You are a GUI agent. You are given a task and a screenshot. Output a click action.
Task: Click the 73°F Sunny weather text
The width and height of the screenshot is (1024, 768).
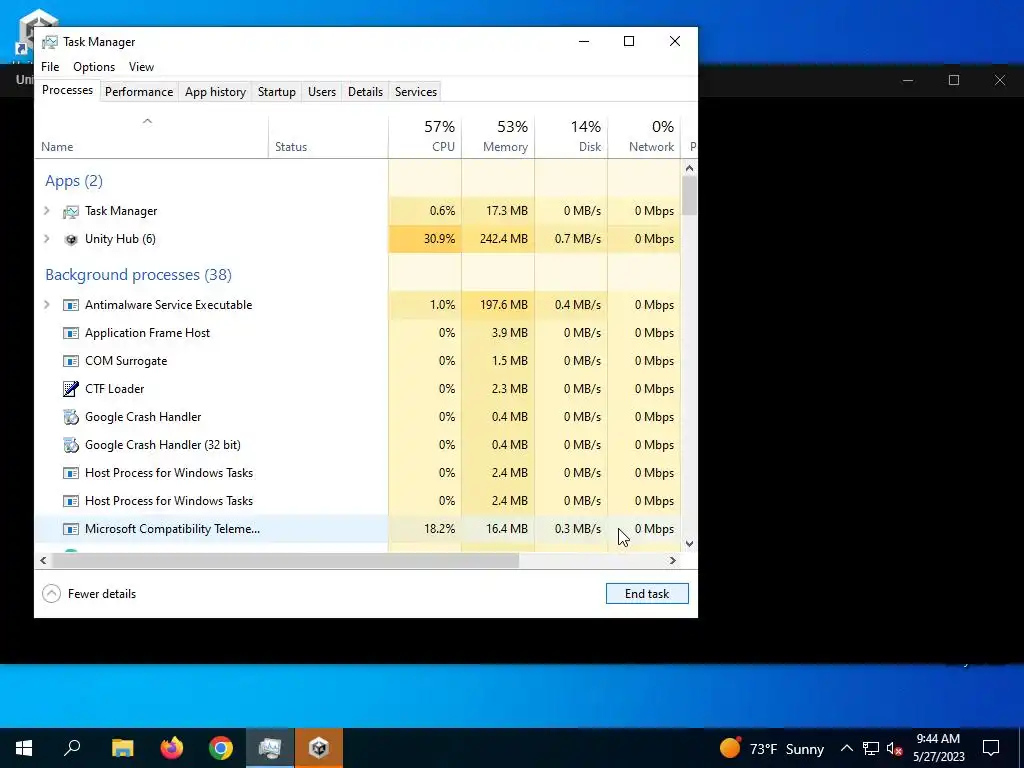787,749
